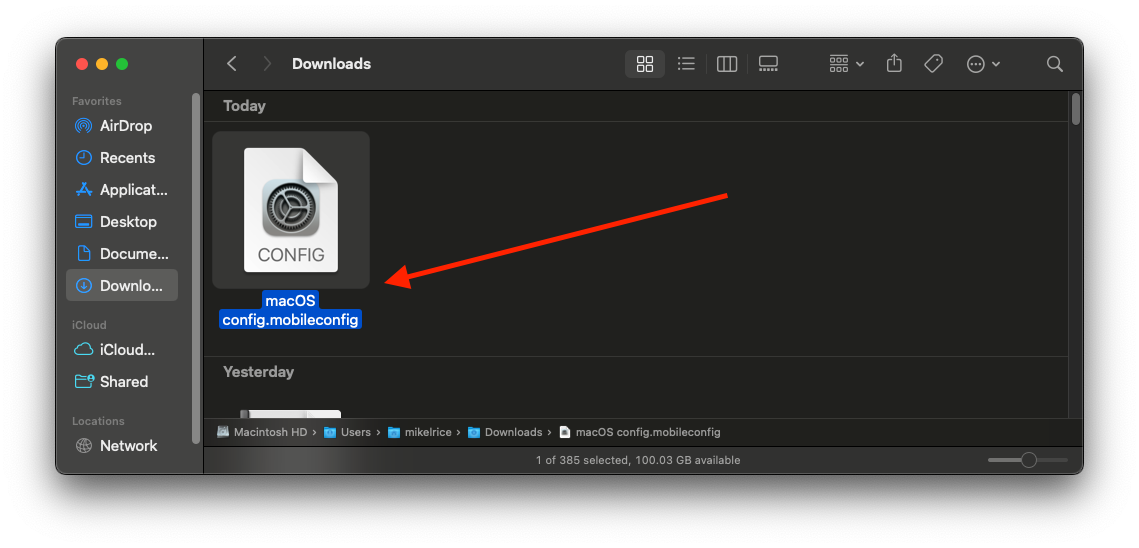Click macOS config.mobileconfig in path bar
The height and width of the screenshot is (548, 1139).
640,432
